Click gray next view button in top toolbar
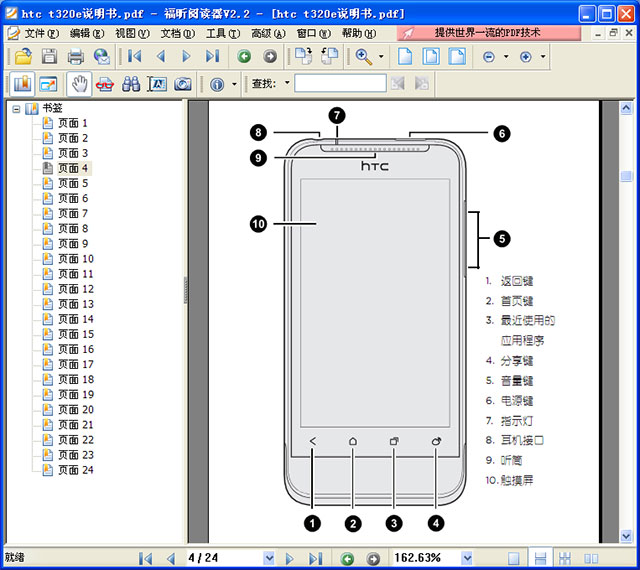 point(270,56)
